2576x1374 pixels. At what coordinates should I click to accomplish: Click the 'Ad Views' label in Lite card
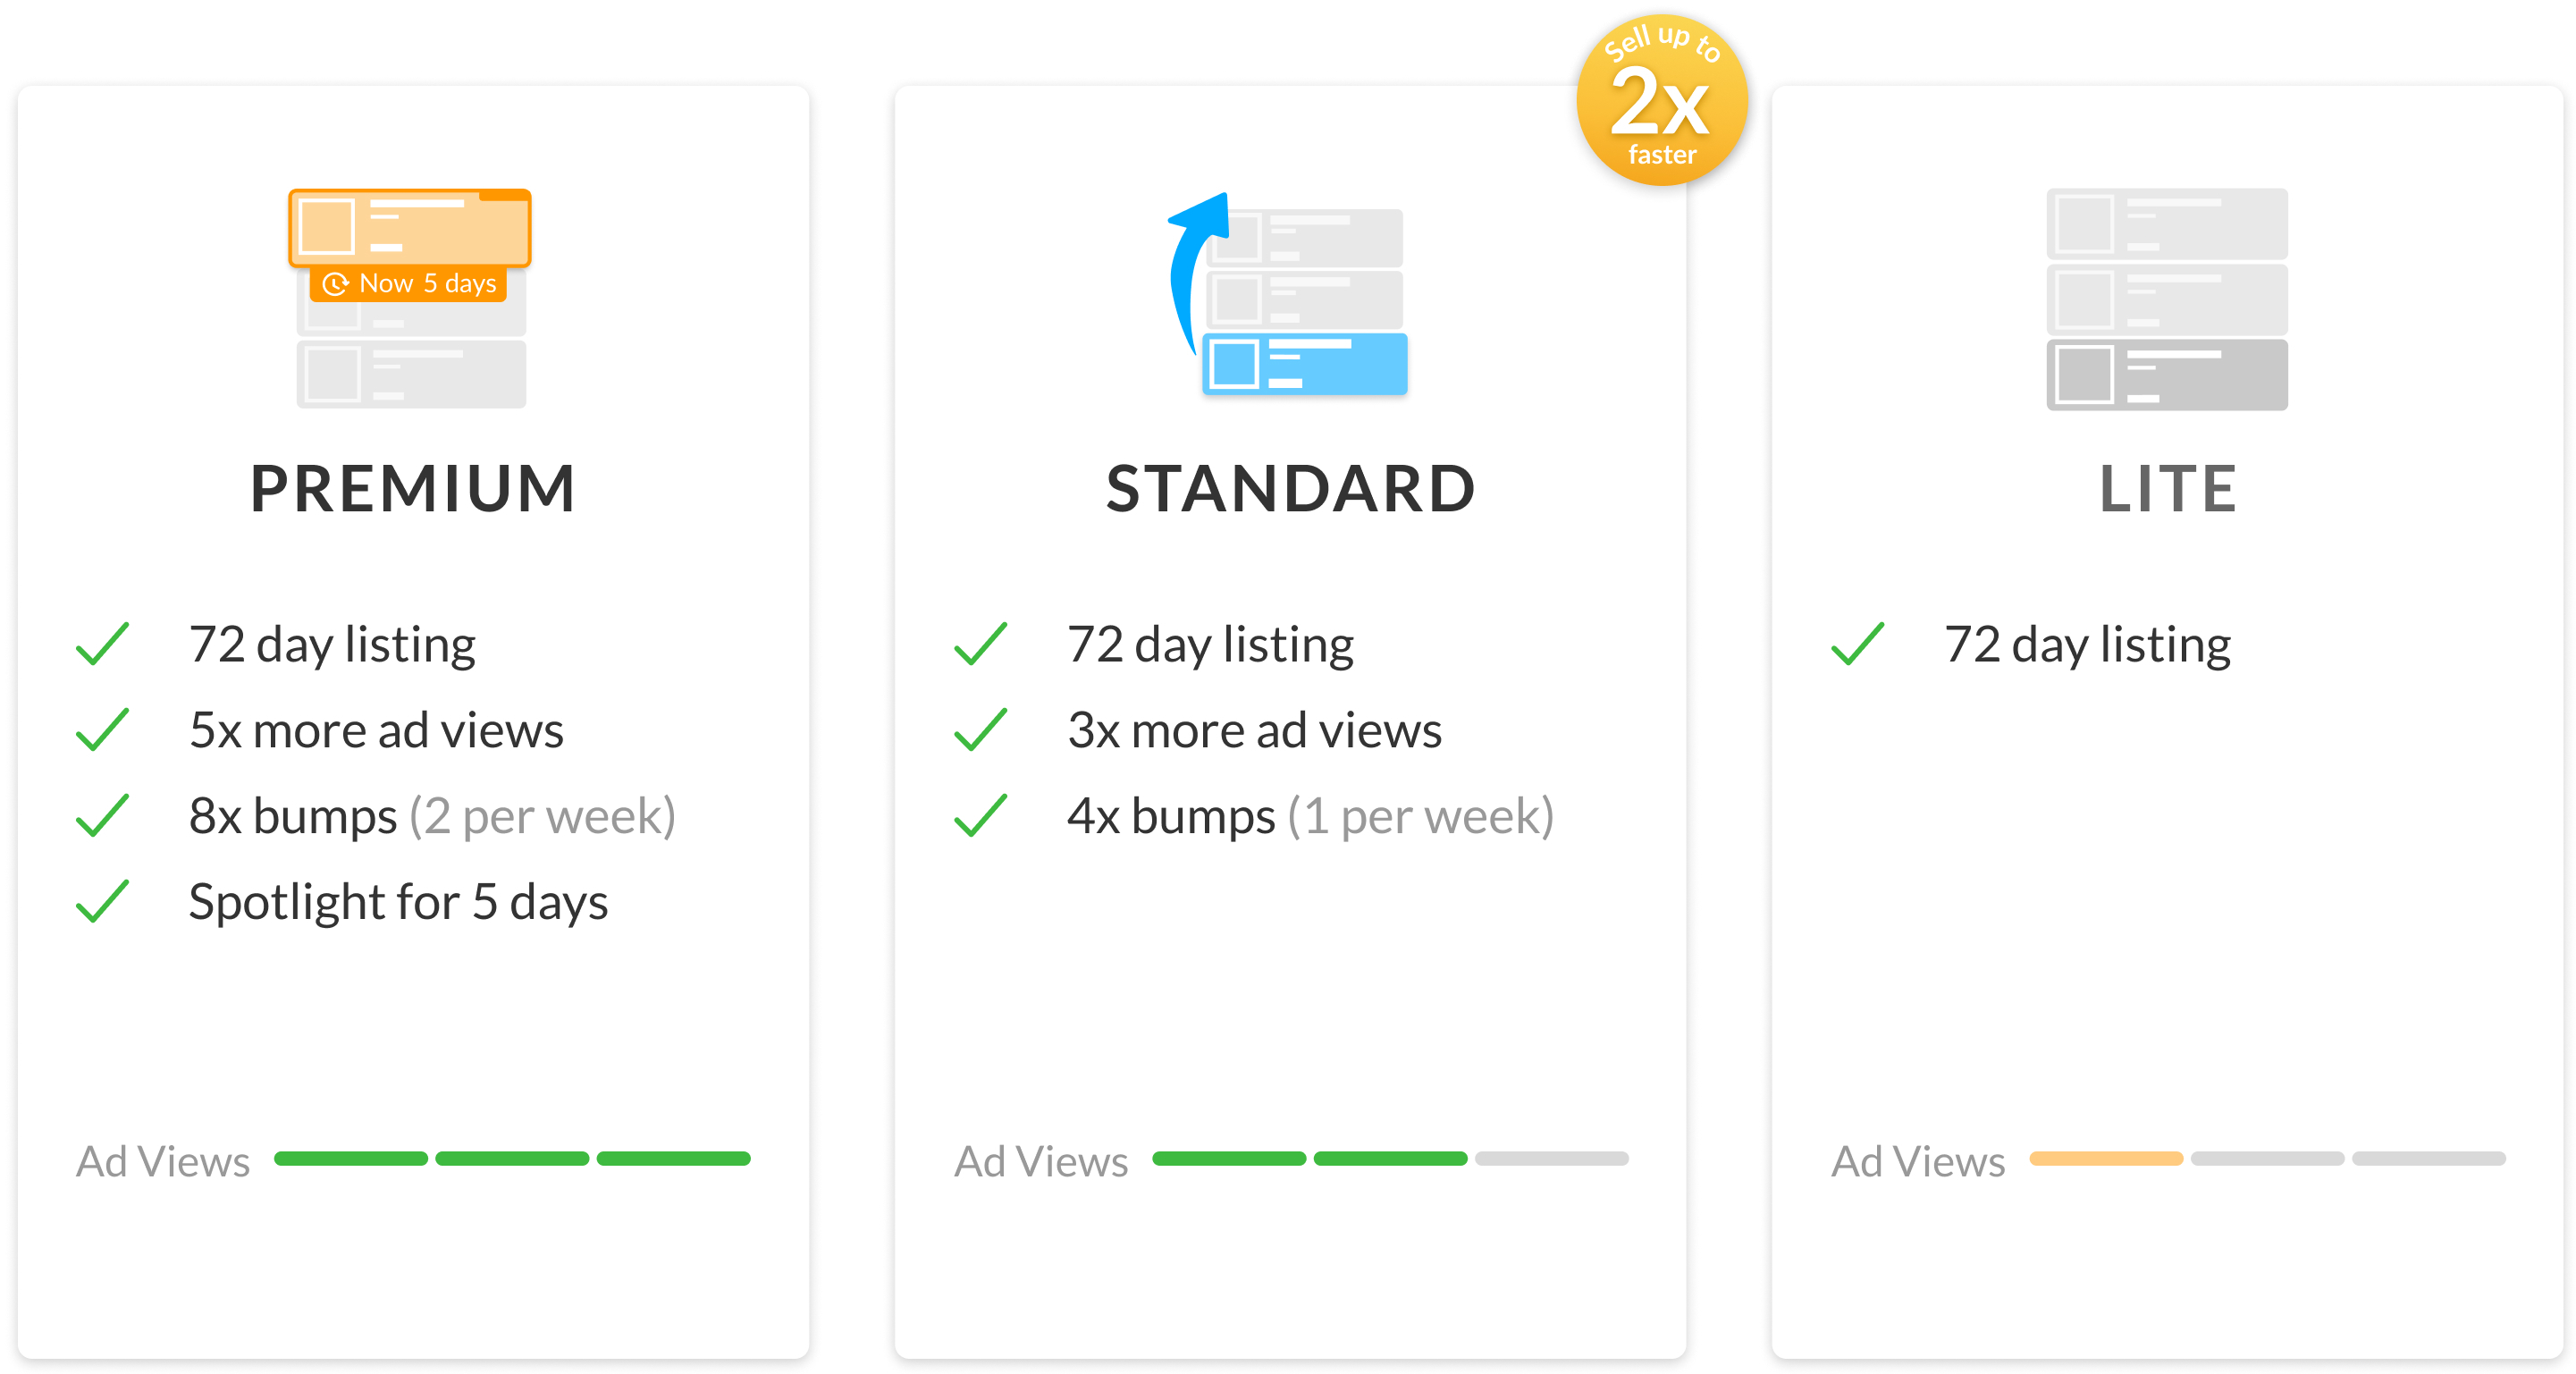point(1918,1161)
